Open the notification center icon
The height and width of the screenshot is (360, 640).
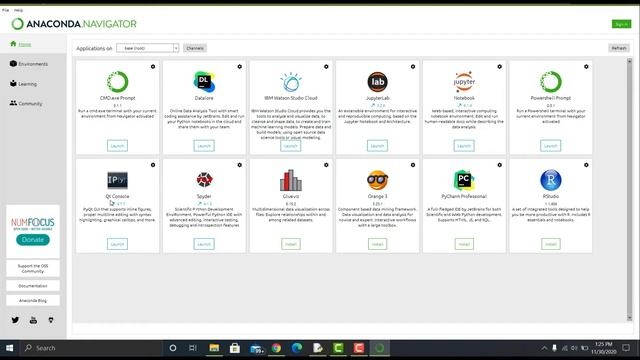coord(626,348)
